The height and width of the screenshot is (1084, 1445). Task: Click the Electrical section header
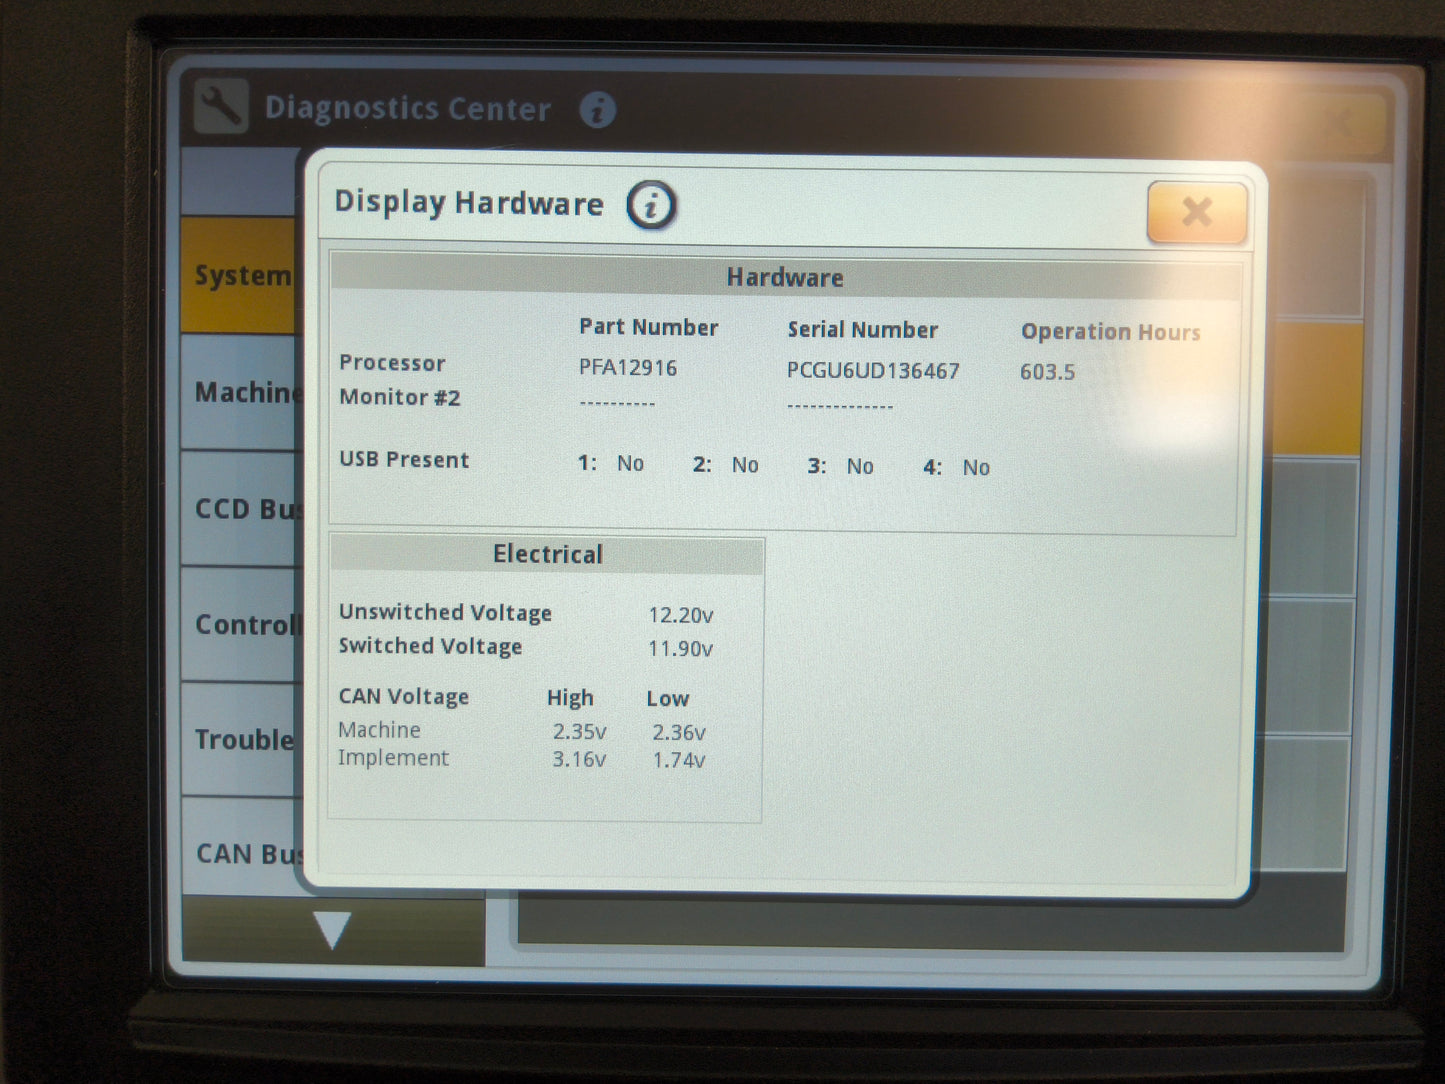[x=547, y=554]
